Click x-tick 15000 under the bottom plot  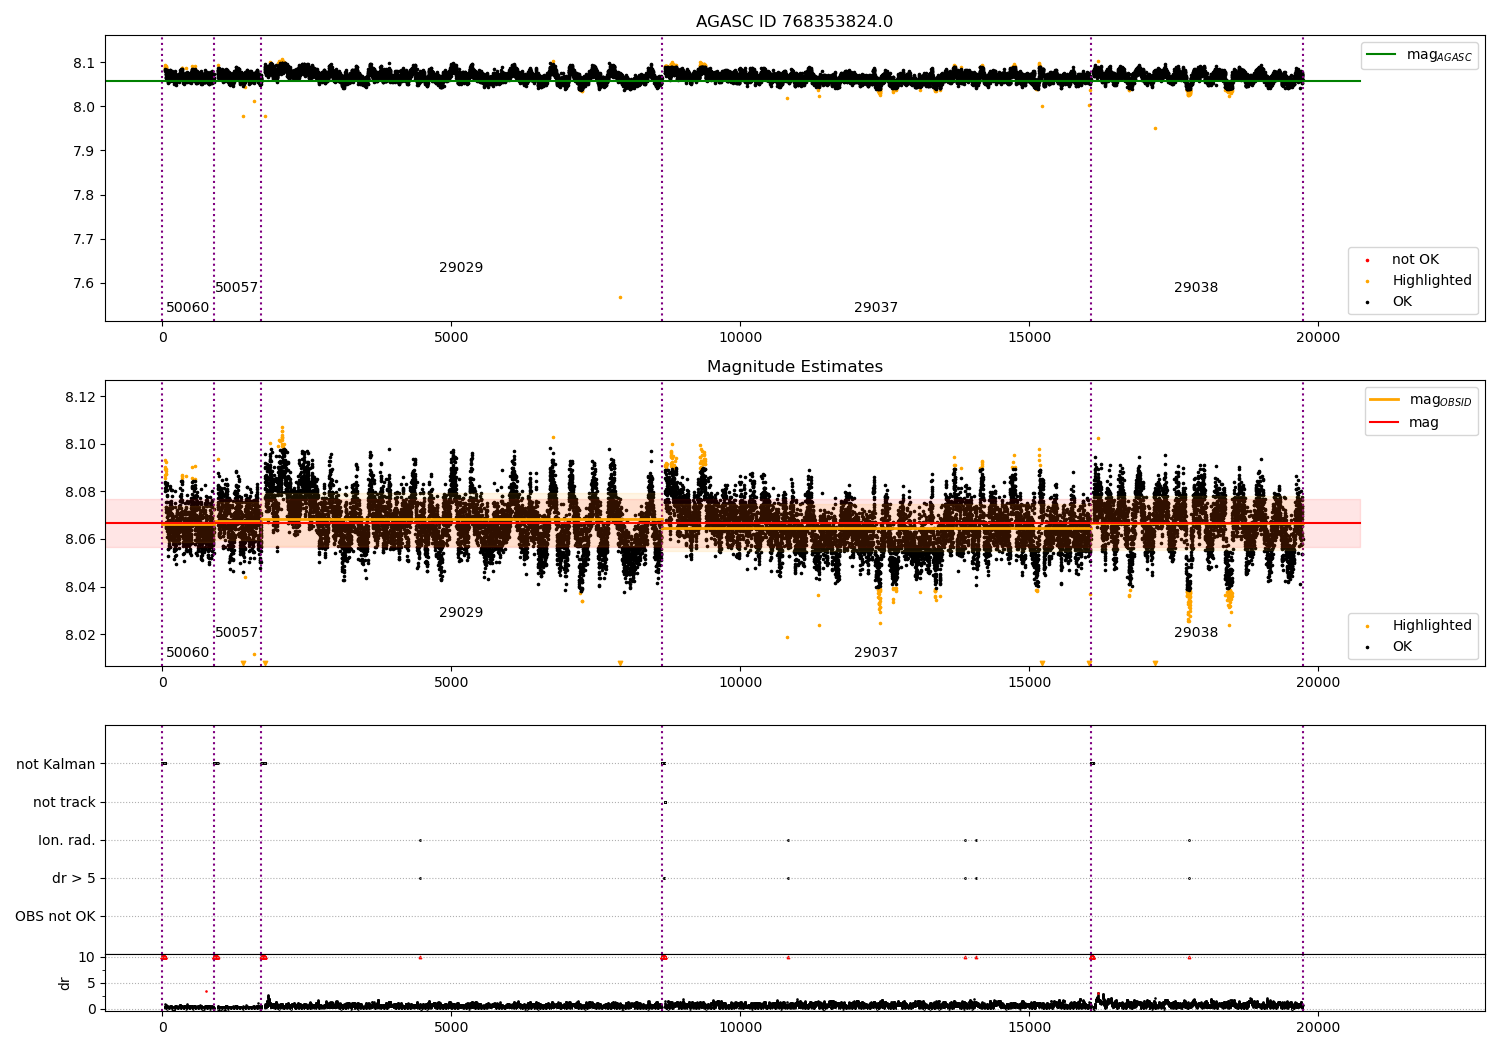coord(1029,1028)
